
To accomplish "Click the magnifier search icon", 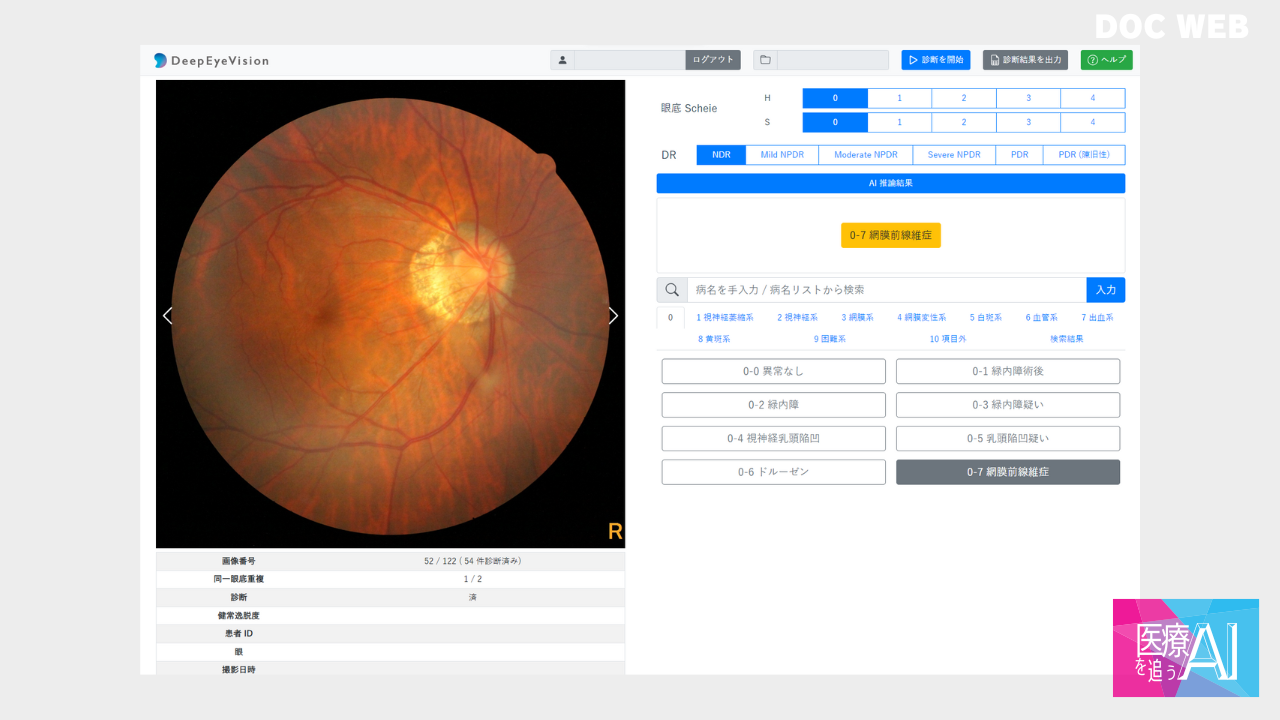I will coord(672,290).
